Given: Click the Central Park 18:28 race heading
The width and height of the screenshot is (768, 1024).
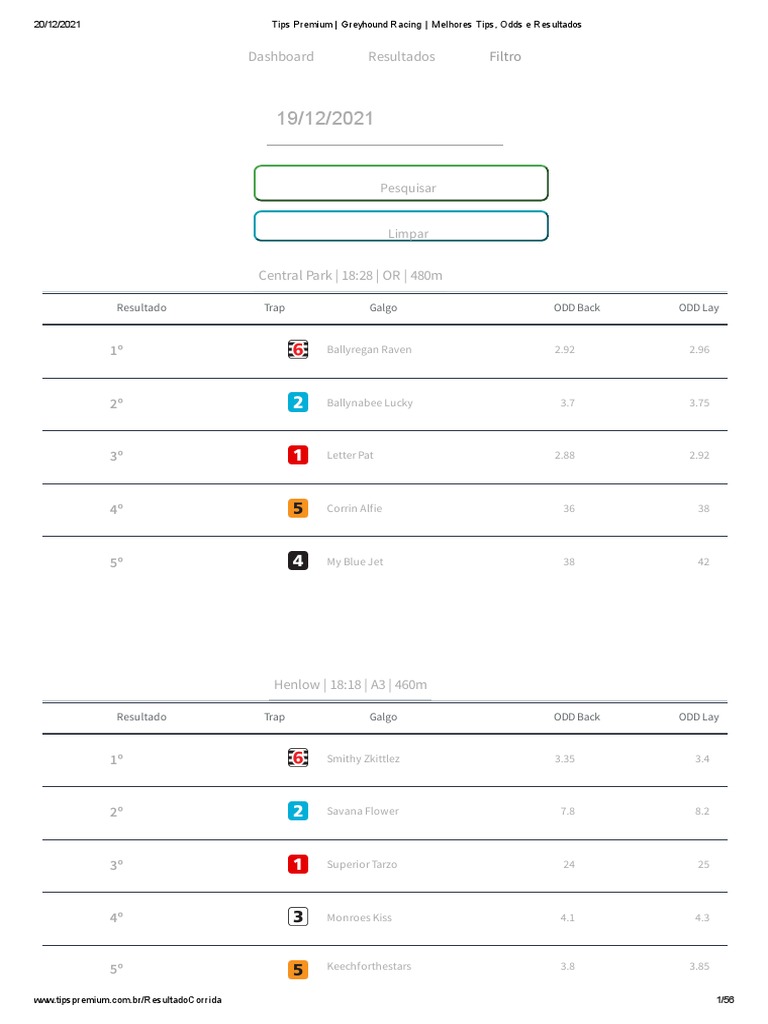Looking at the screenshot, I should (x=350, y=275).
